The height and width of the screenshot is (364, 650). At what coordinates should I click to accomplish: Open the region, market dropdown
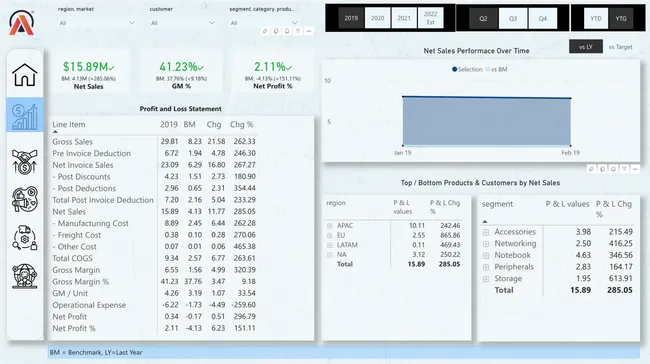pyautogui.click(x=96, y=23)
